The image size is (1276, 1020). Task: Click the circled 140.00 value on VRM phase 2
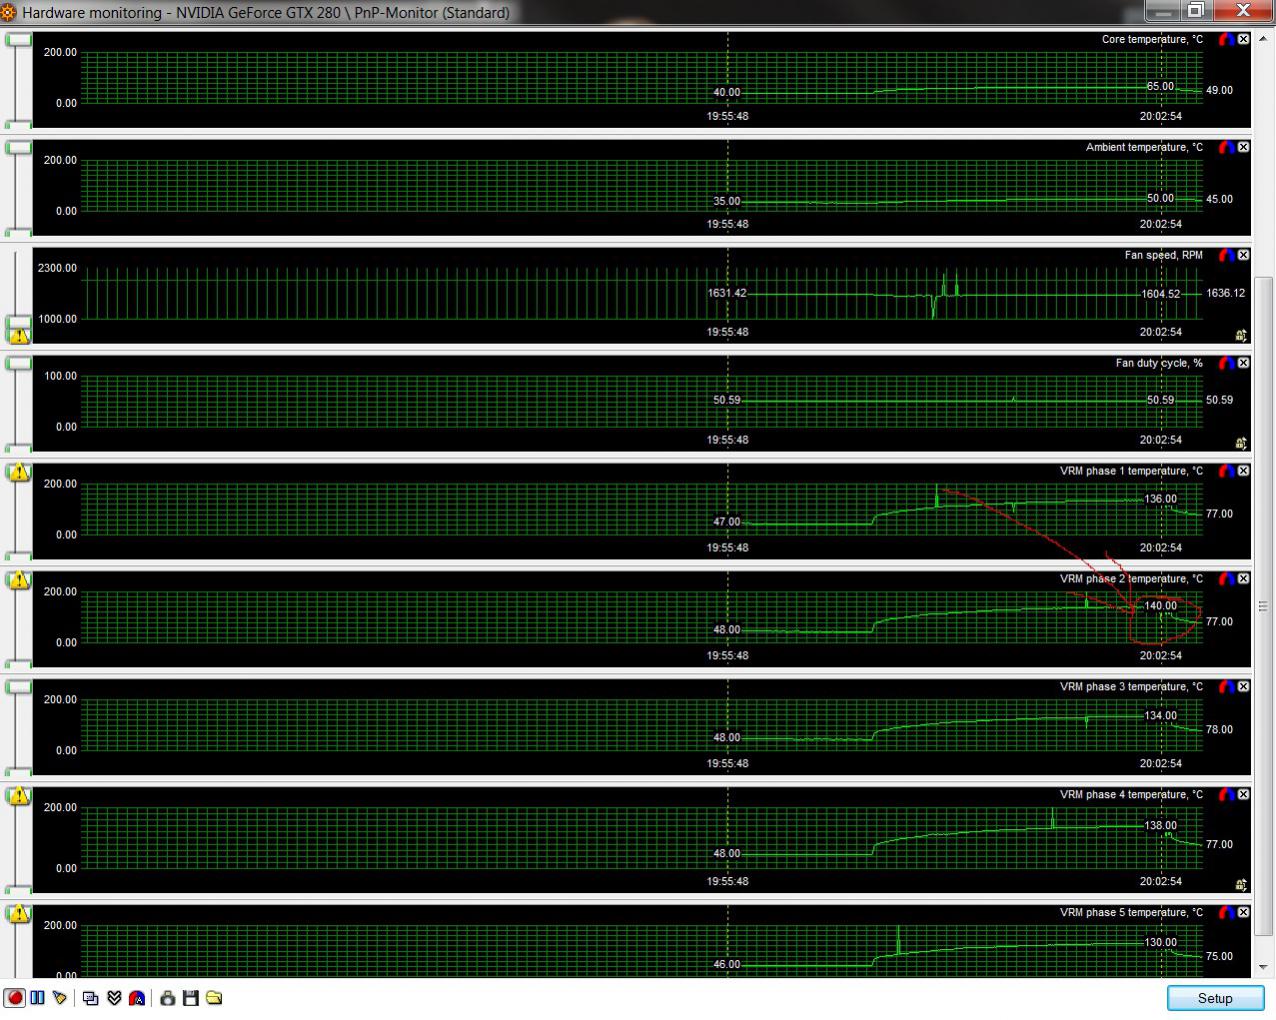click(1160, 605)
